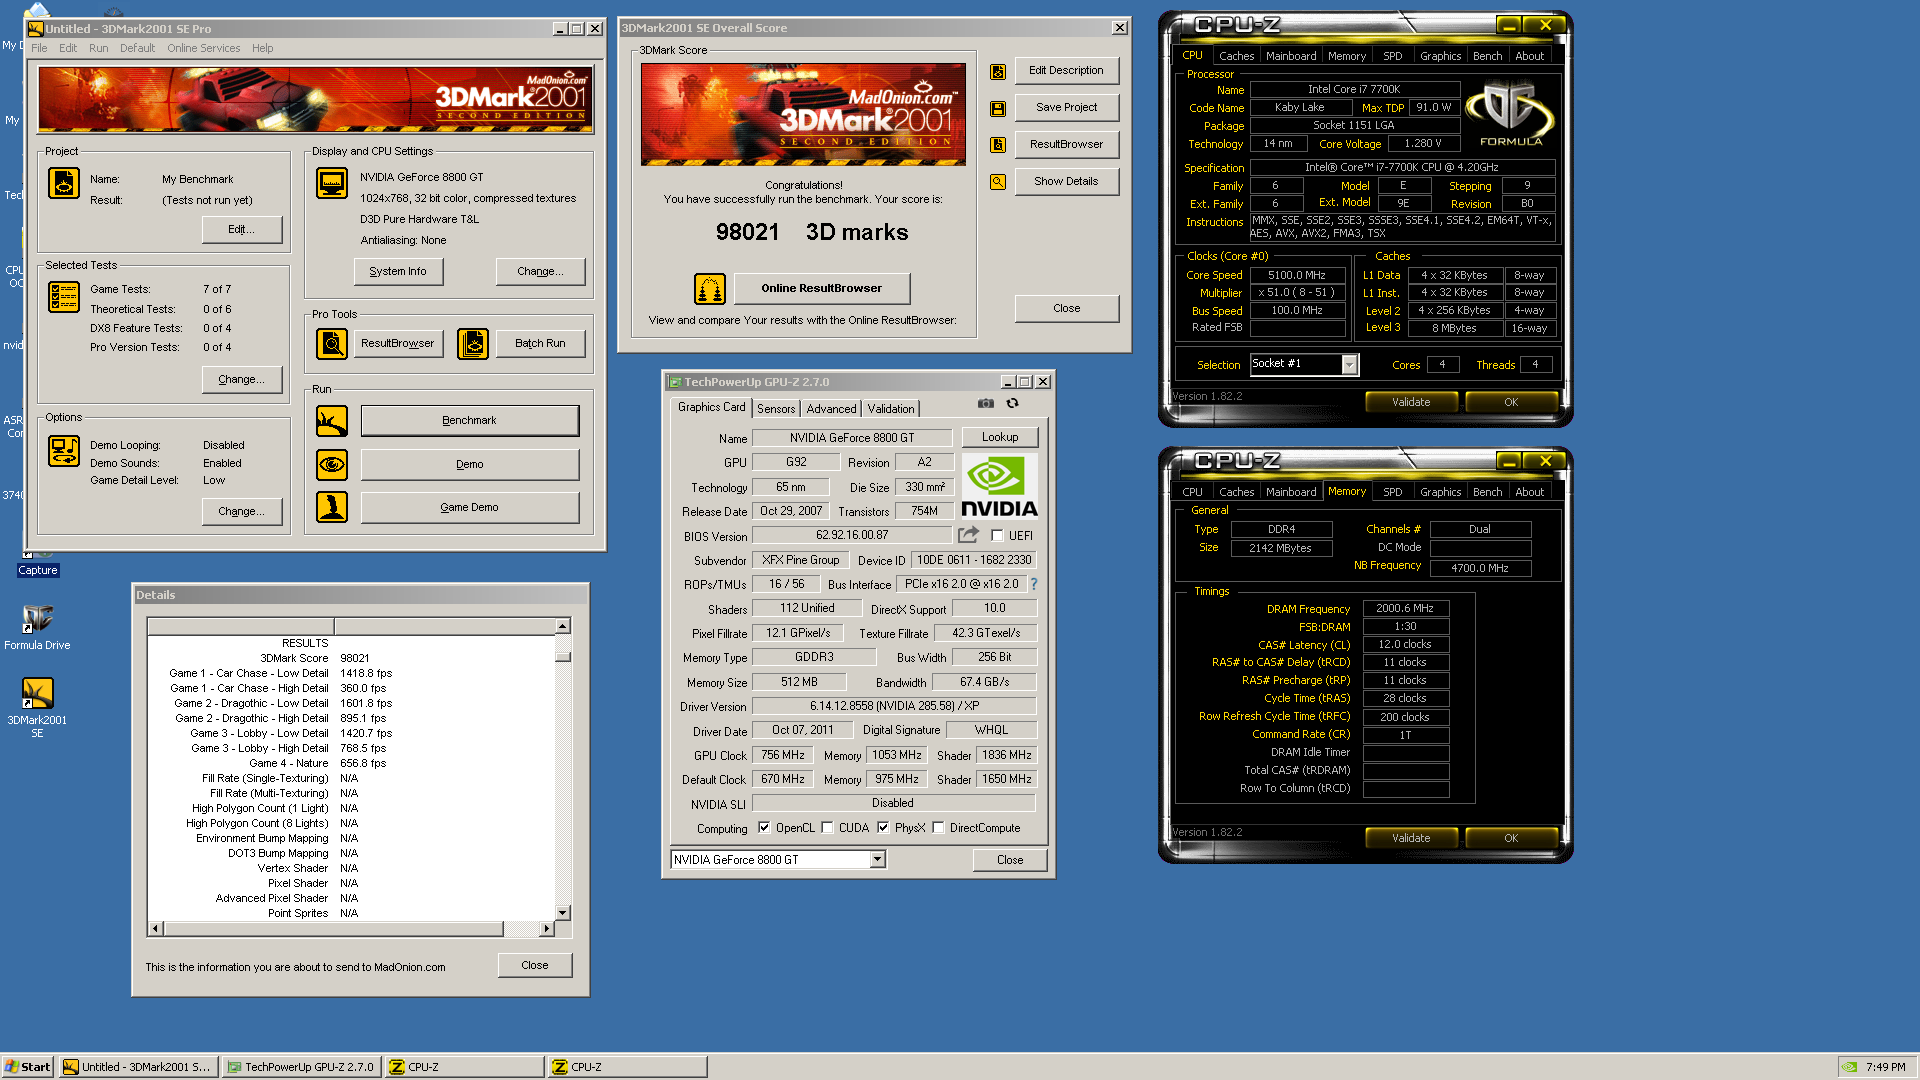Click the Project icon next to Name
The height and width of the screenshot is (1080, 1920).
coord(64,183)
